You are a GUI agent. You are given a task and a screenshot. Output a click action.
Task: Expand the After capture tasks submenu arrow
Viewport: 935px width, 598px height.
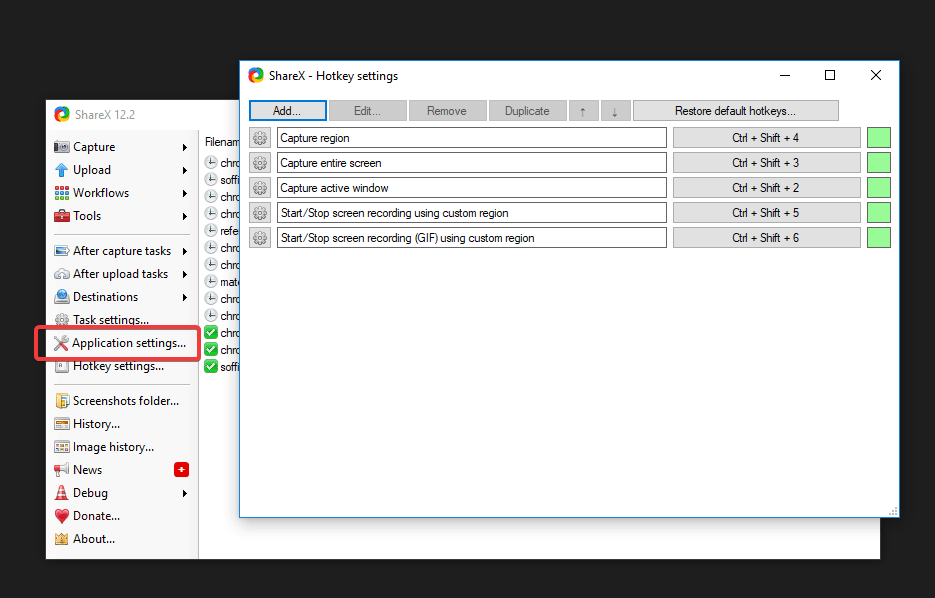(185, 251)
